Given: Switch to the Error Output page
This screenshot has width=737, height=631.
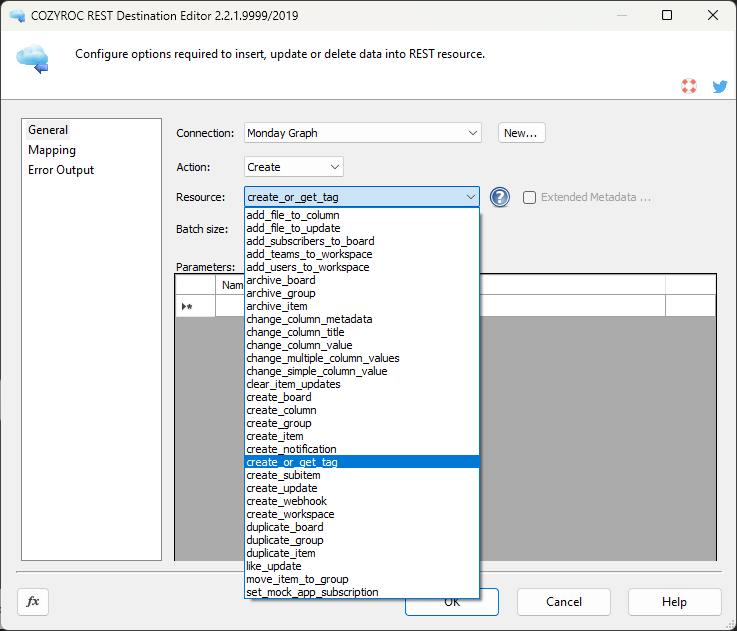Looking at the screenshot, I should click(x=61, y=170).
